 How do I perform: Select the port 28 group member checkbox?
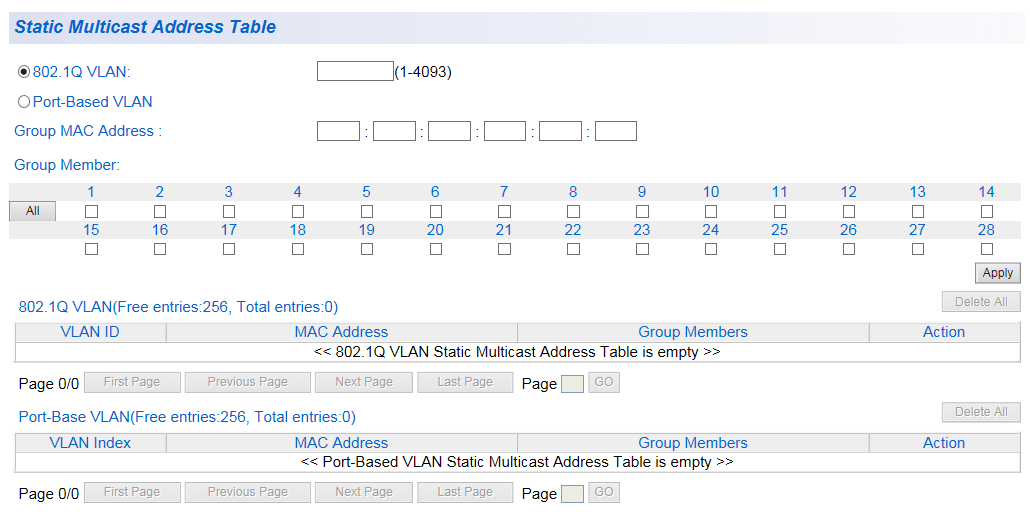(987, 249)
